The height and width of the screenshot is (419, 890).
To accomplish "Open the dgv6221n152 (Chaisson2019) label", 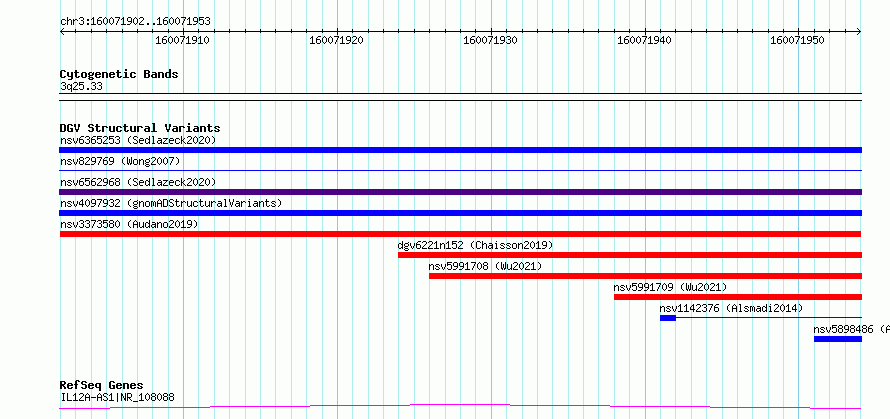I will [x=475, y=245].
